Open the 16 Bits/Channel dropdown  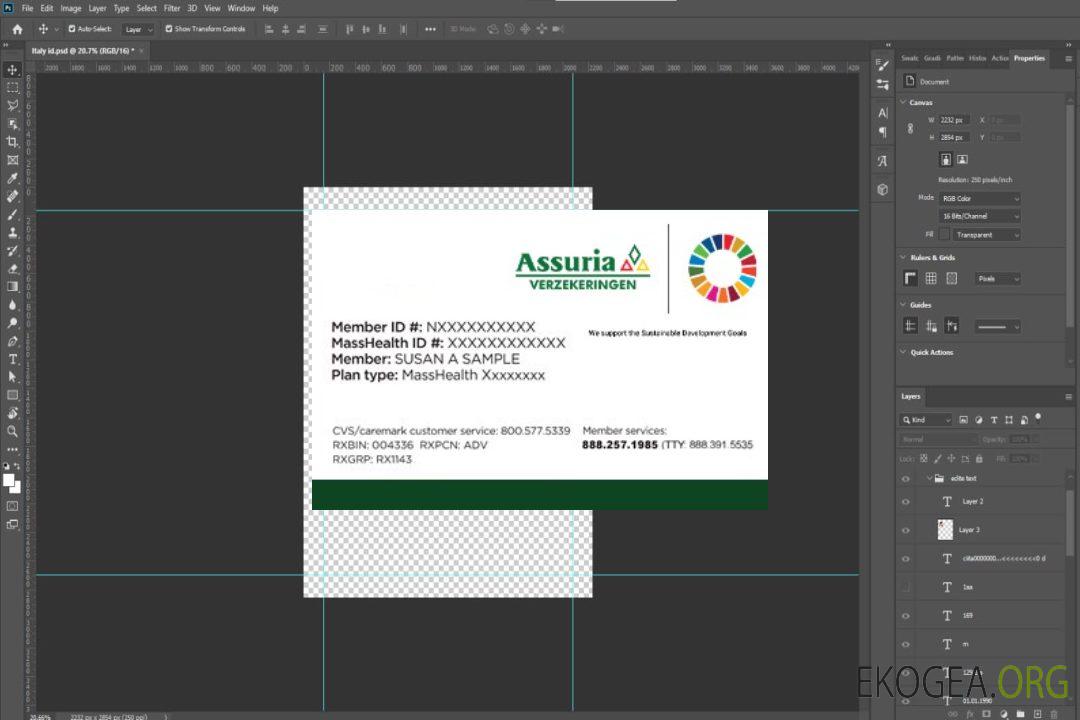coord(979,216)
